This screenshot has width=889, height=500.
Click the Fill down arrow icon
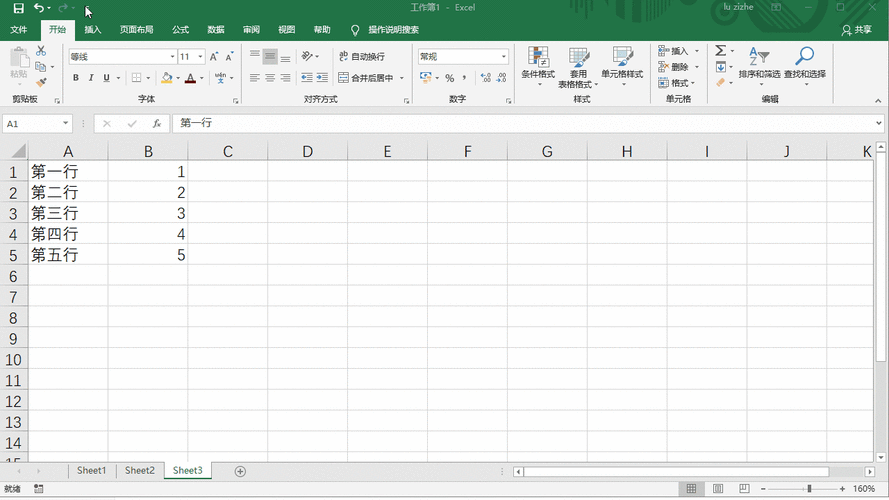point(721,67)
